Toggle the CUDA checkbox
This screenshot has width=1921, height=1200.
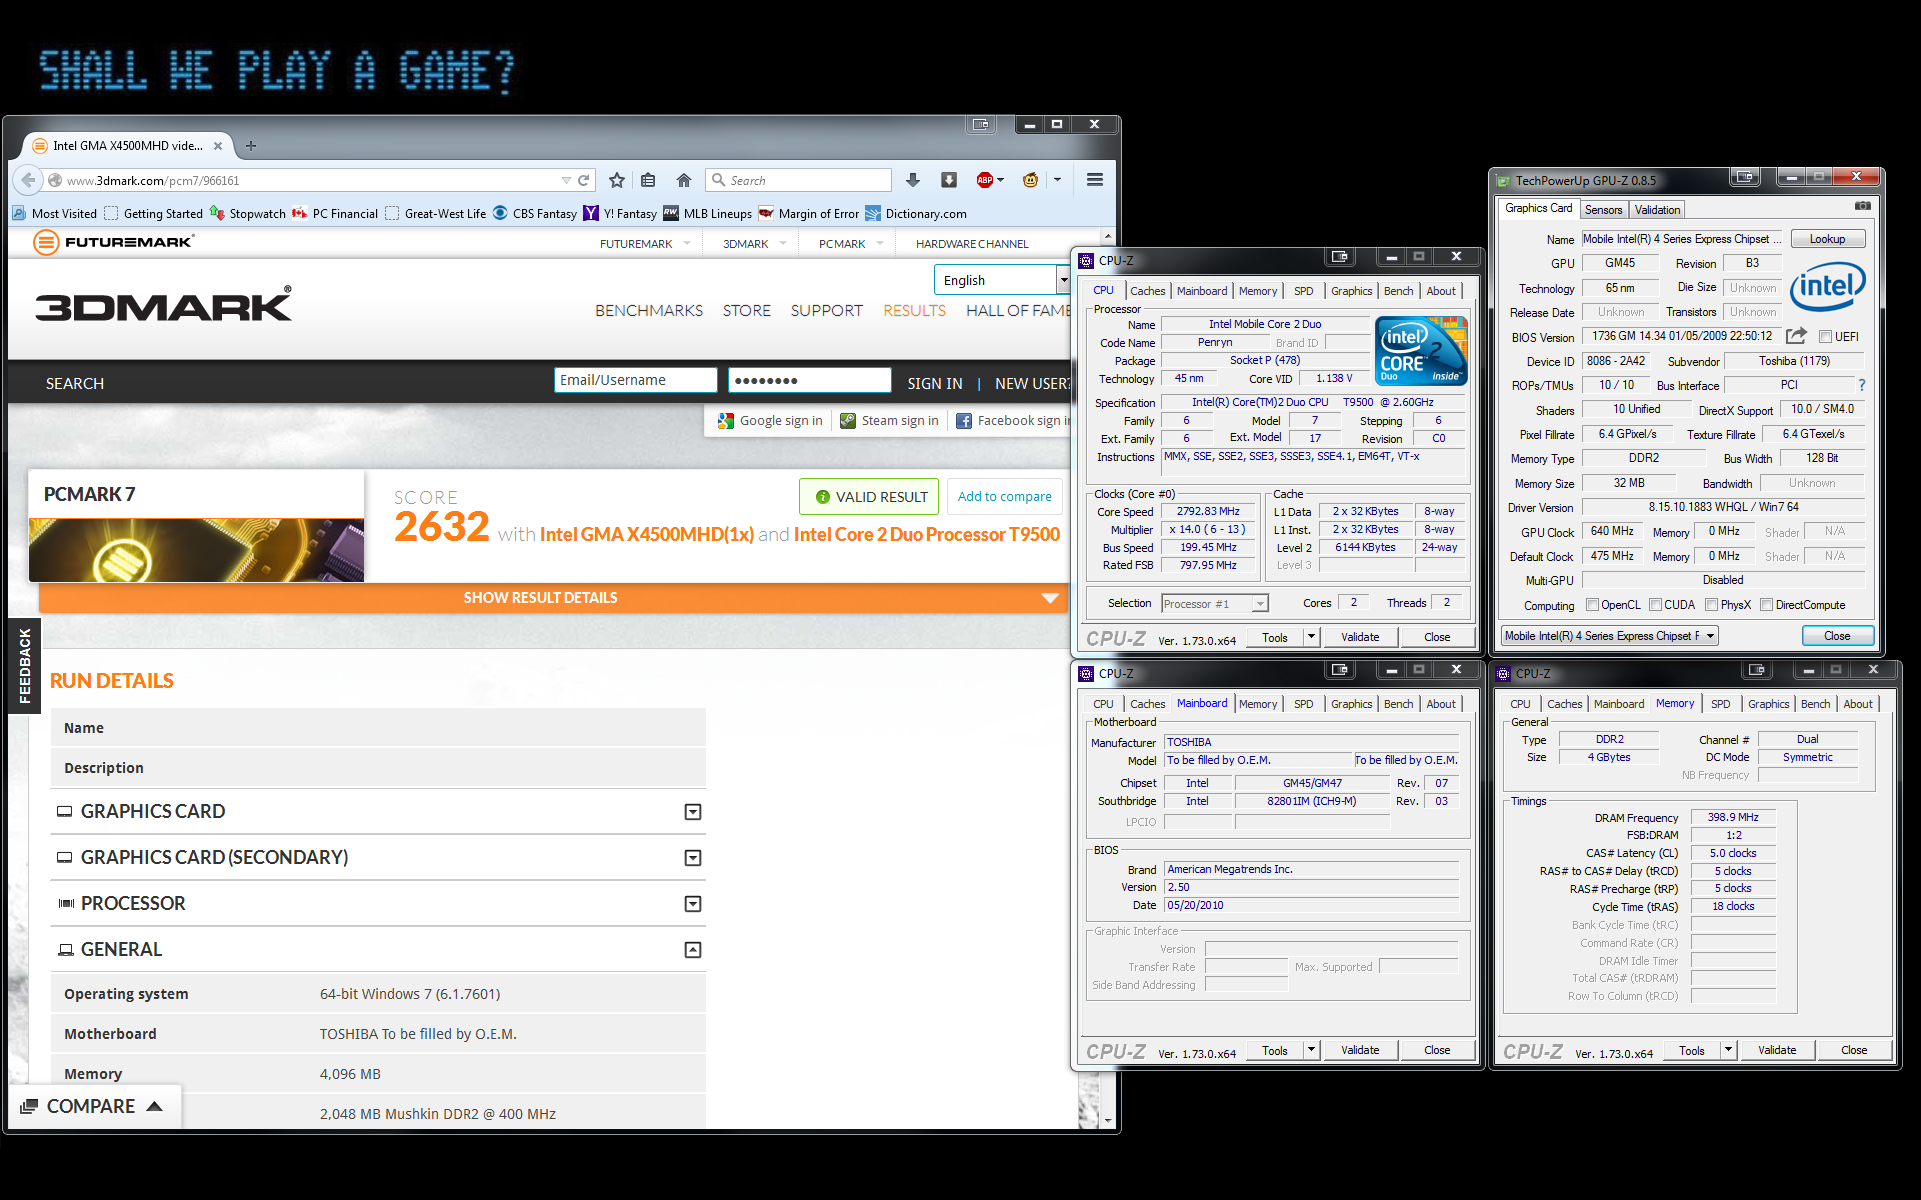[x=1656, y=605]
